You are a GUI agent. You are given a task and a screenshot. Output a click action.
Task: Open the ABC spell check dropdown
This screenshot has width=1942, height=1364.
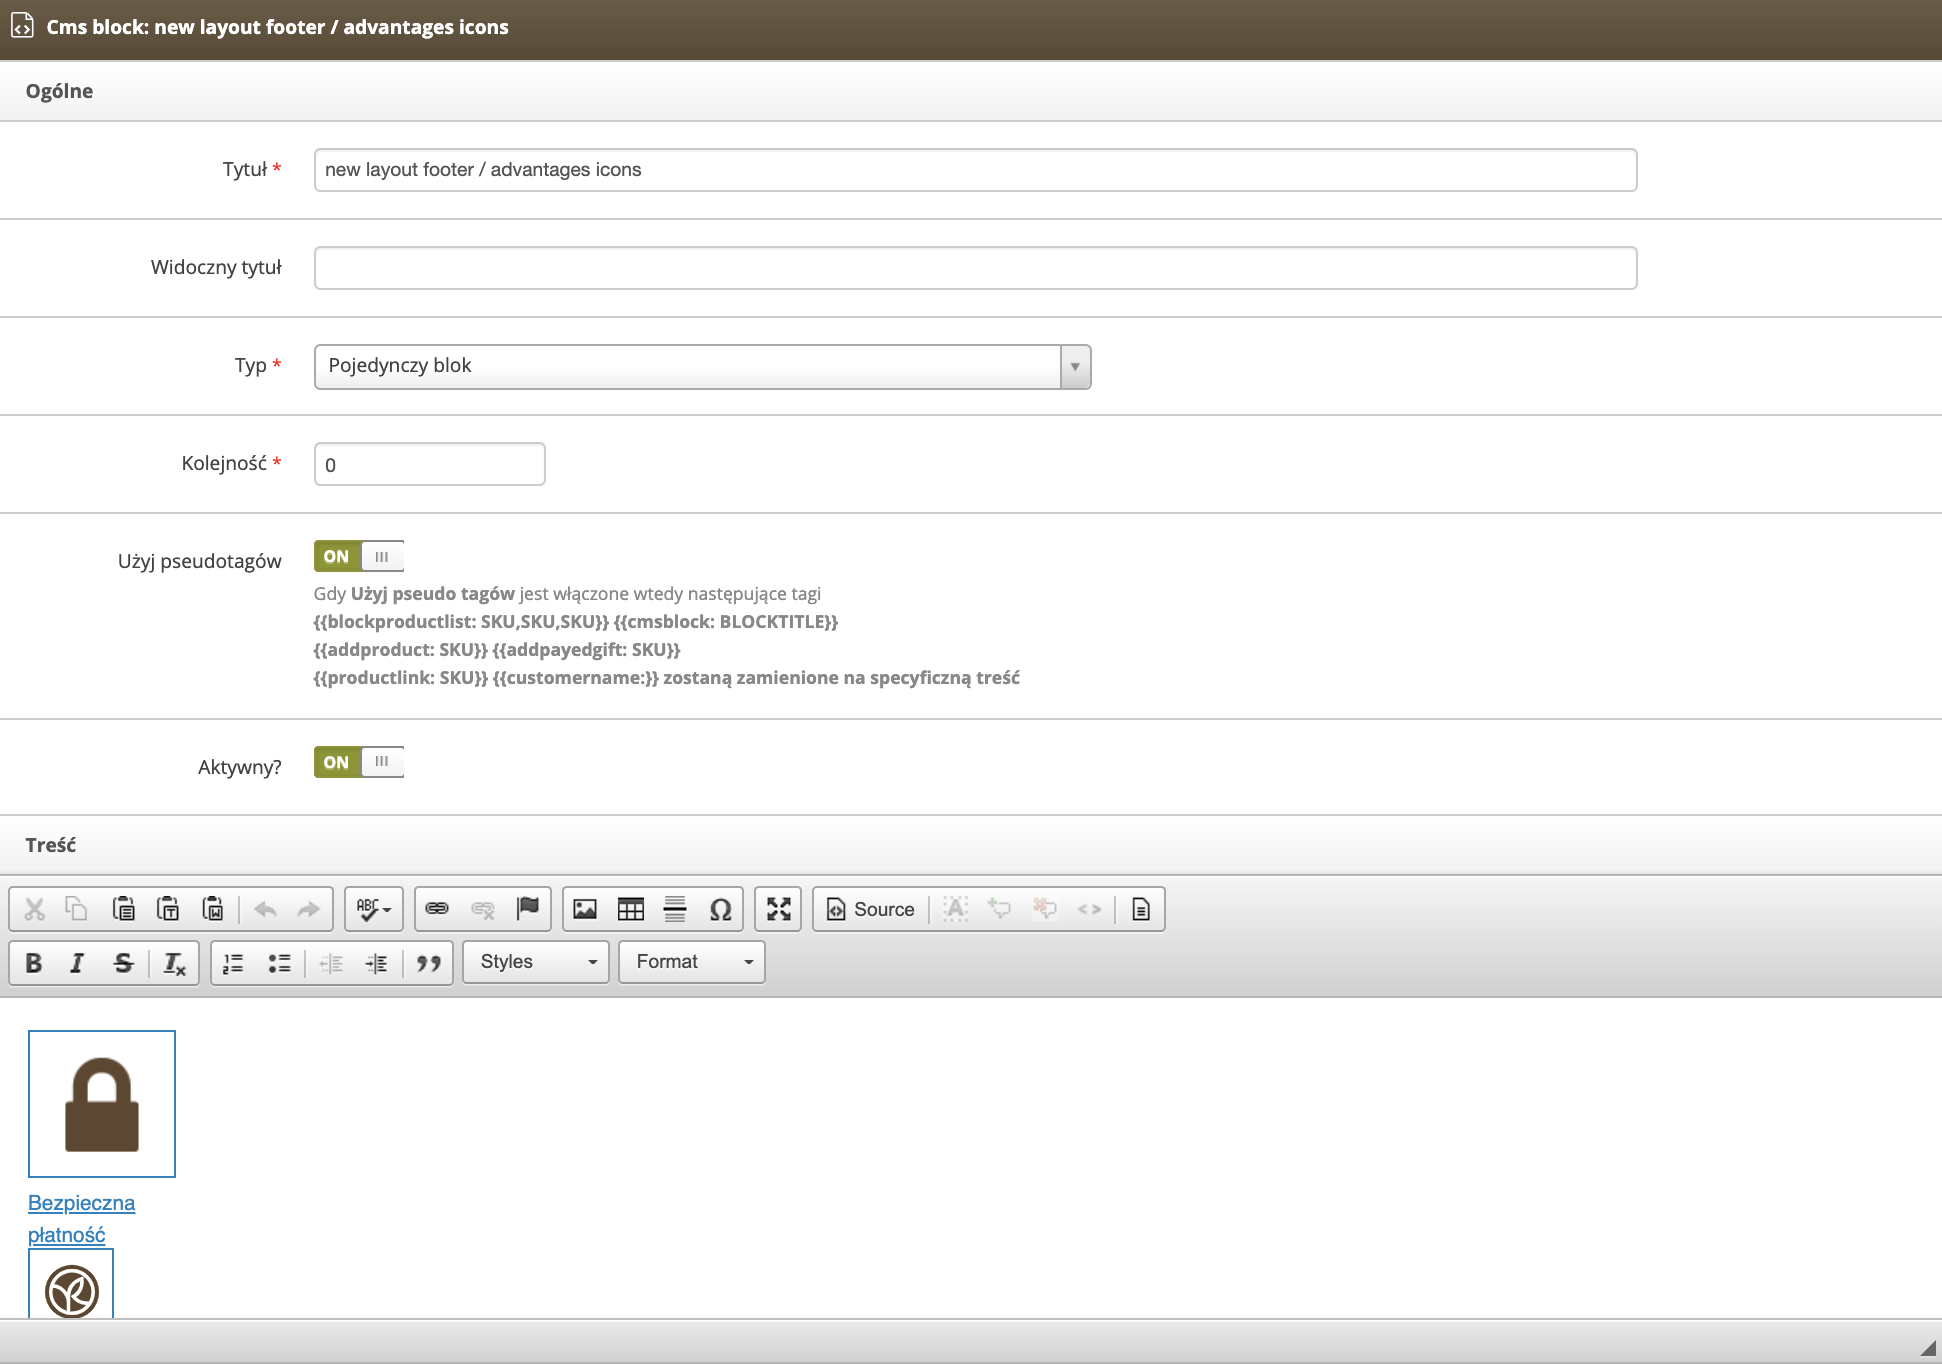pyautogui.click(x=374, y=909)
